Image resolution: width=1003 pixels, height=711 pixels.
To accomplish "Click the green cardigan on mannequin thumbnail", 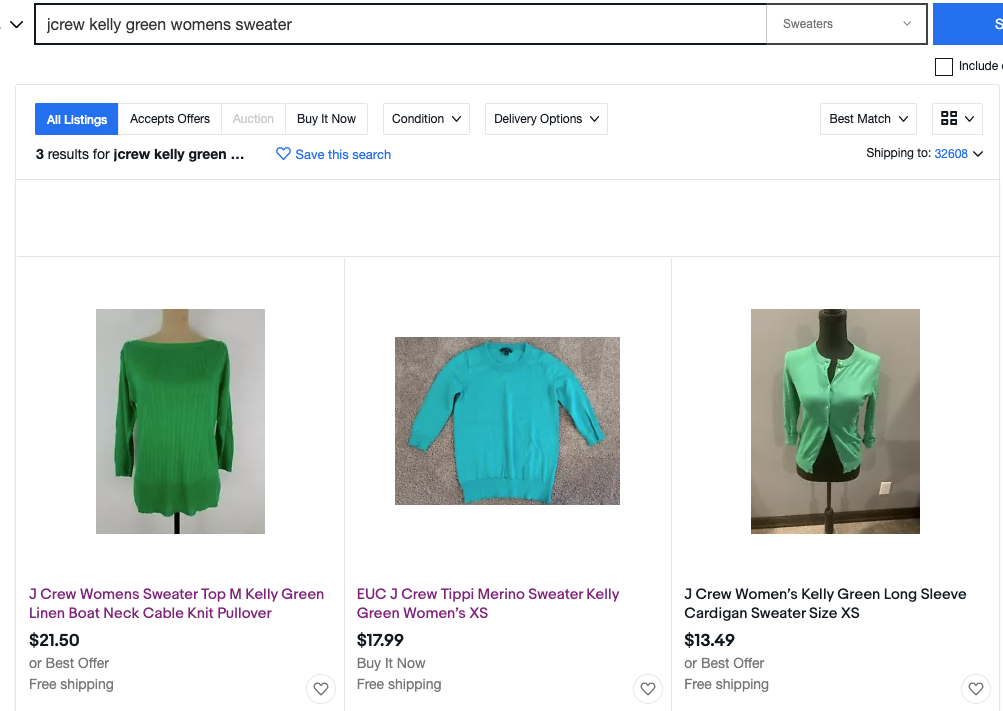I will (x=835, y=421).
